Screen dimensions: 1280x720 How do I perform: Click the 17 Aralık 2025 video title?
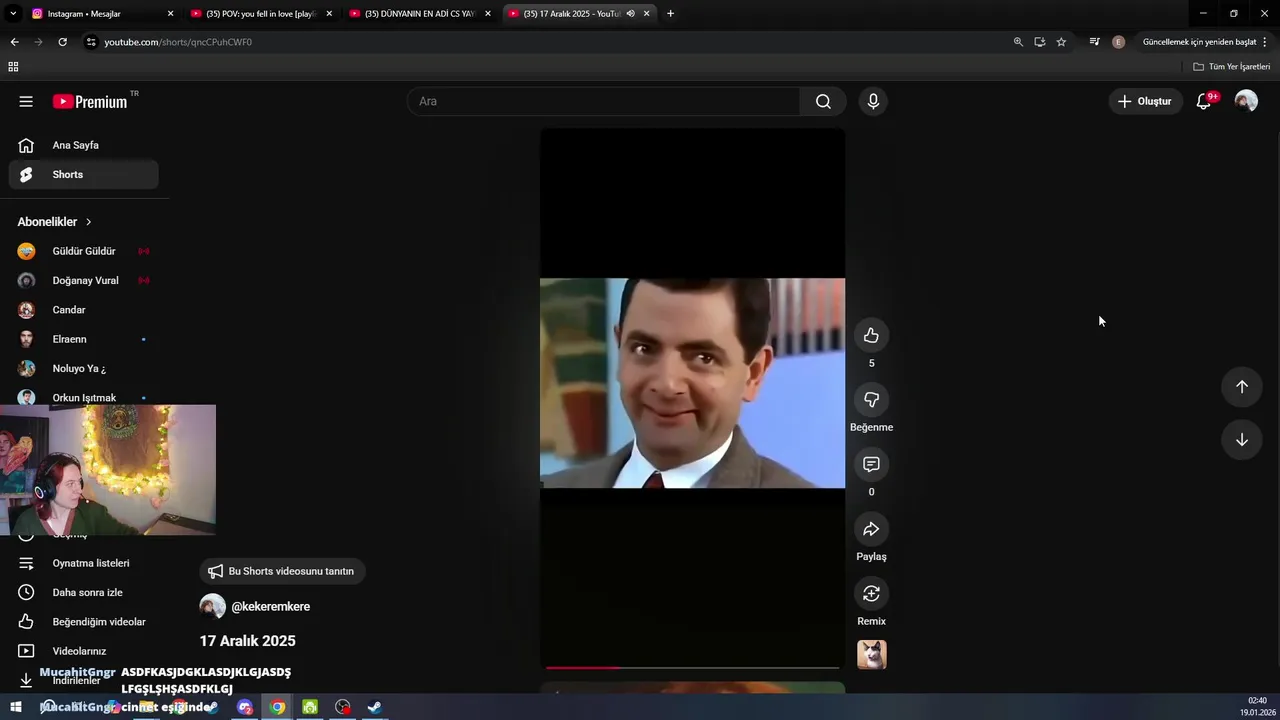247,641
